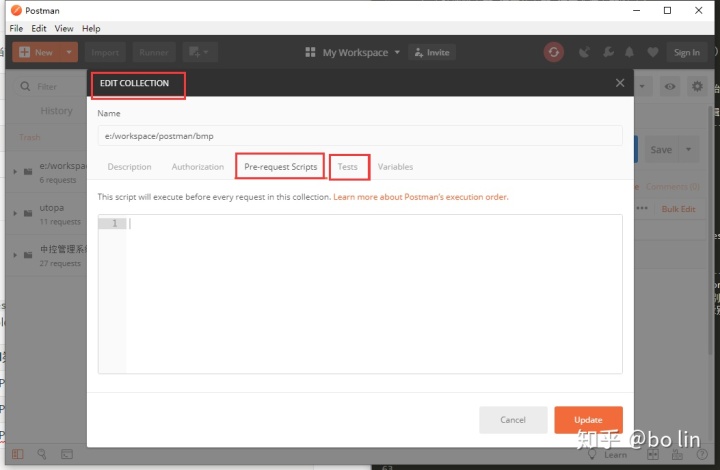Viewport: 720px width, 470px height.
Task: Expand the 中控管理系 collection
Action: coord(15,255)
